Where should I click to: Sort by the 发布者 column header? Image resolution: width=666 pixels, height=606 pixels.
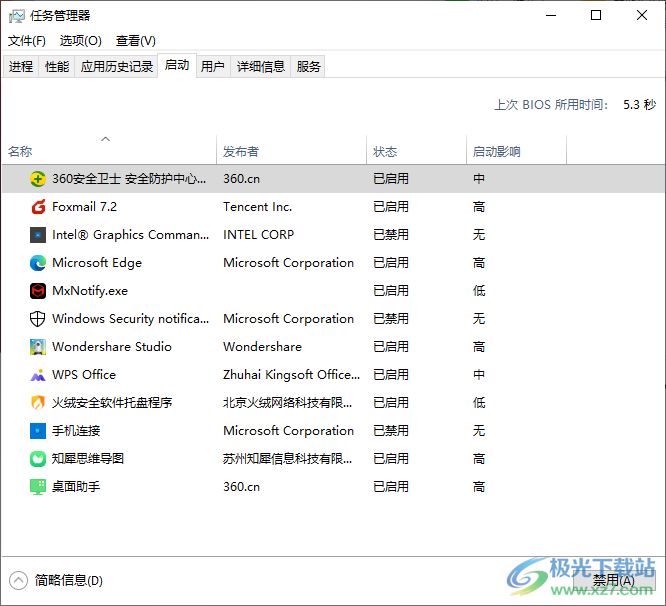point(291,149)
